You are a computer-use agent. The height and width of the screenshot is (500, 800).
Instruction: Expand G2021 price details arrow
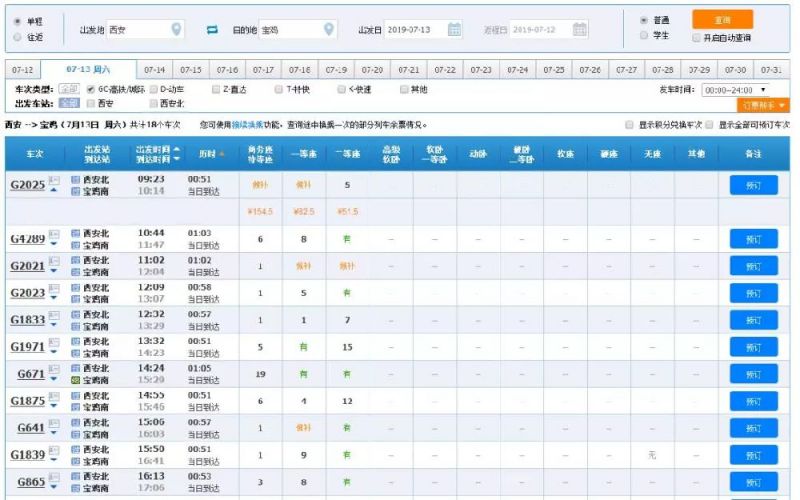point(54,271)
